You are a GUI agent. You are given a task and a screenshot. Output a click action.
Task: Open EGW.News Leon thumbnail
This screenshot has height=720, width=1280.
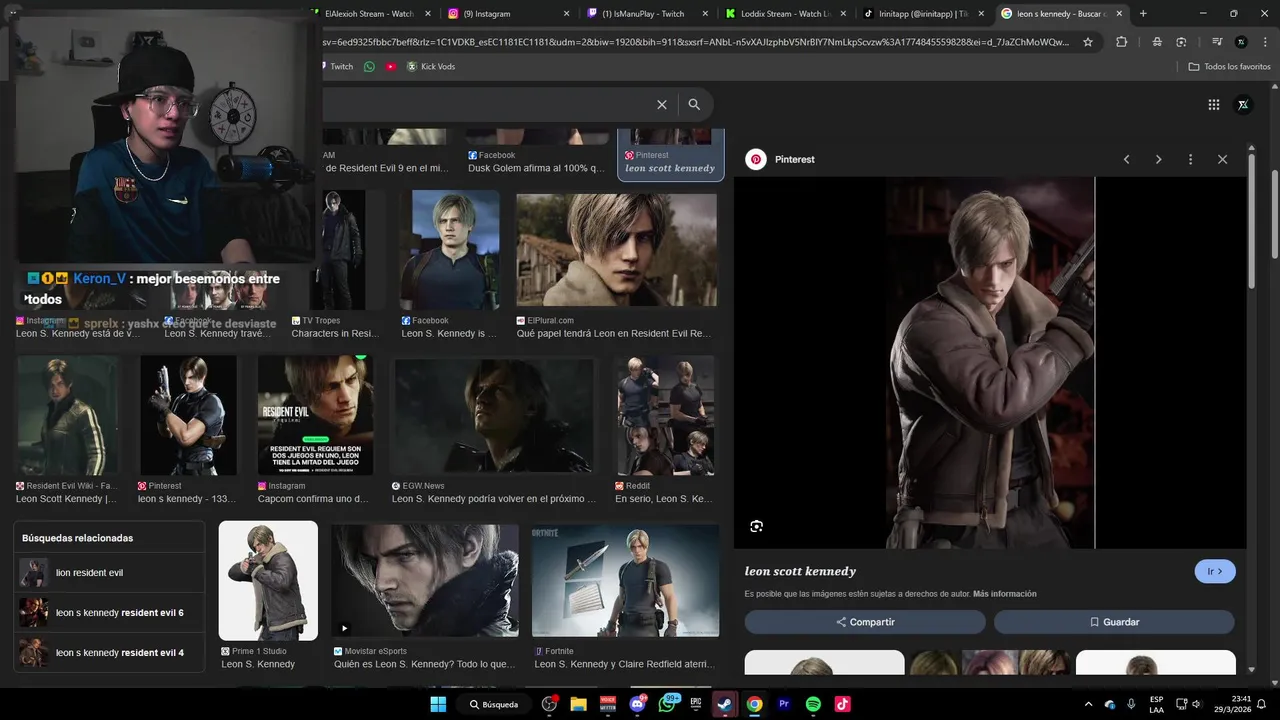click(x=493, y=416)
